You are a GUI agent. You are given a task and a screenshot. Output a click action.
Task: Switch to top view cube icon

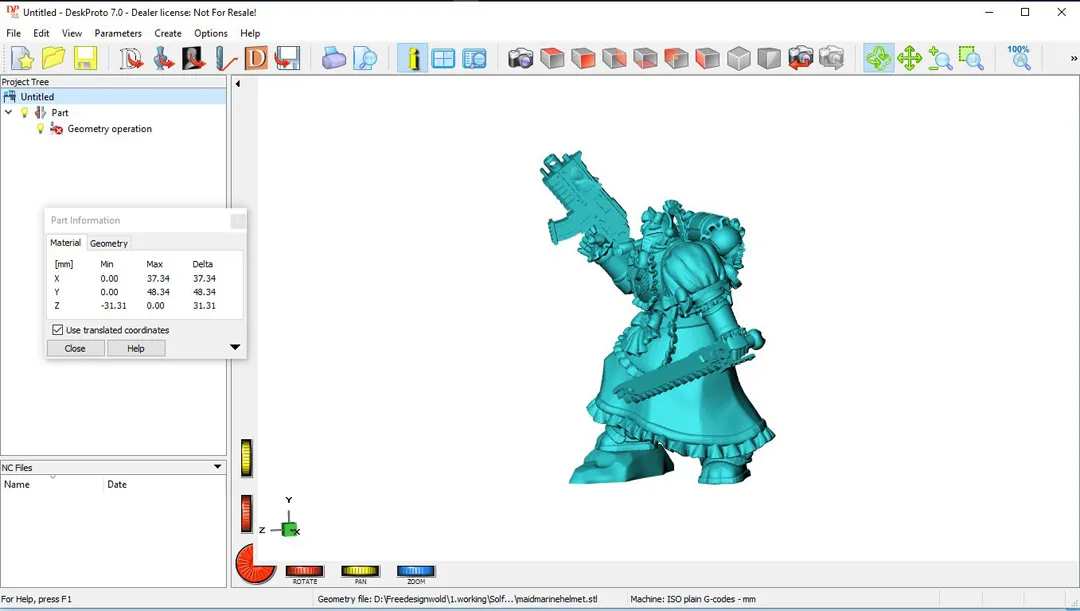tap(552, 58)
